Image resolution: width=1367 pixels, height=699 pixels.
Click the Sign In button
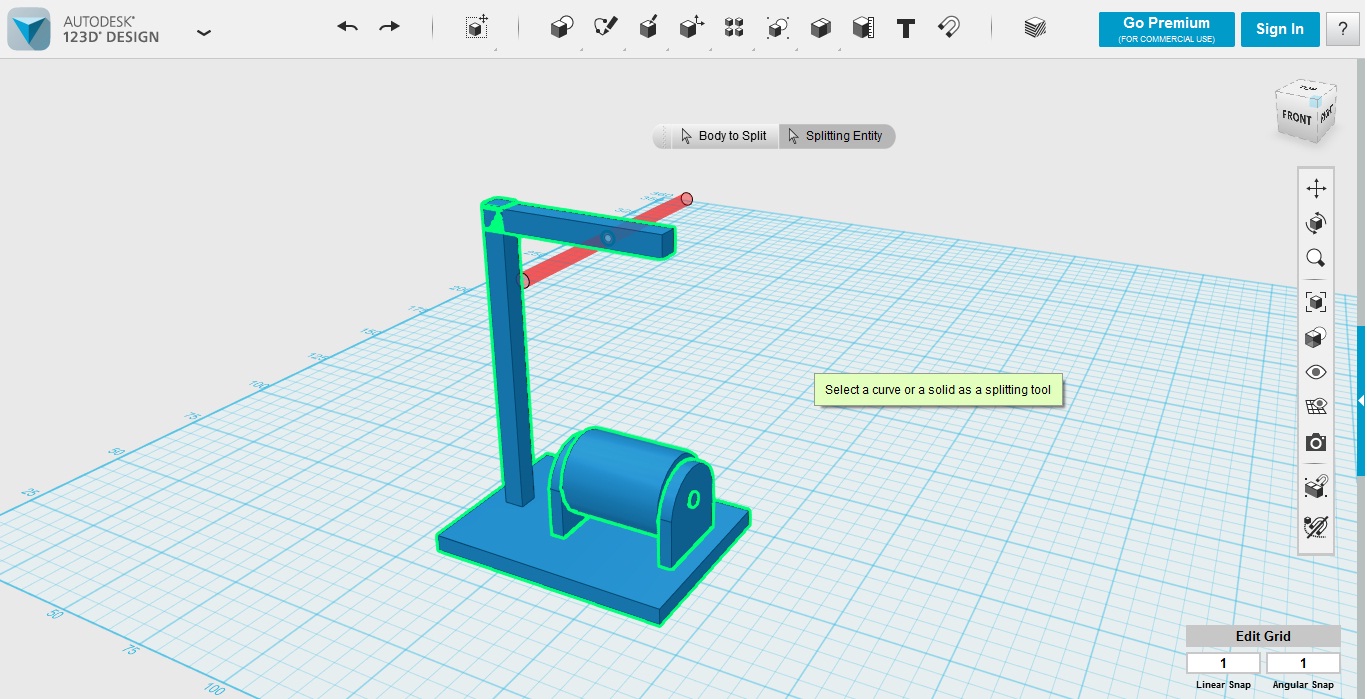click(1280, 29)
